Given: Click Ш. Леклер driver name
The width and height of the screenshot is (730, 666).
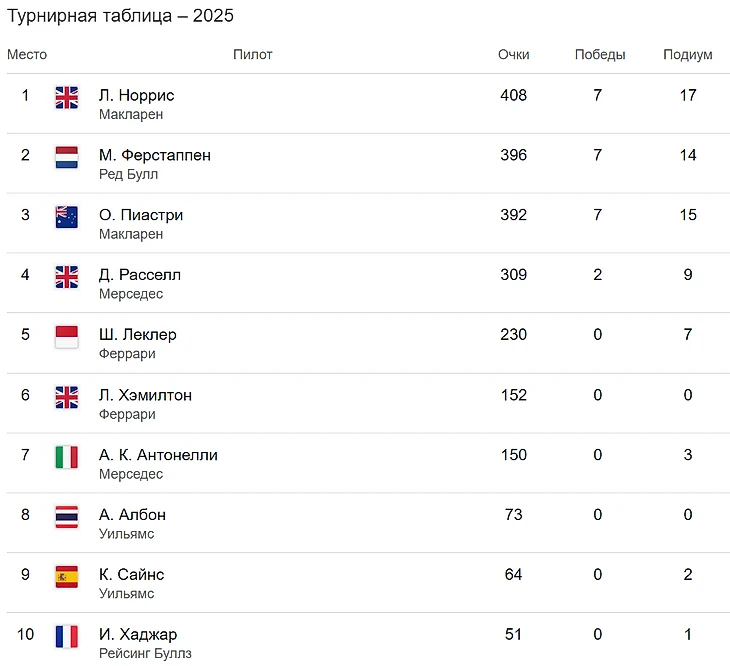Looking at the screenshot, I should point(137,335).
